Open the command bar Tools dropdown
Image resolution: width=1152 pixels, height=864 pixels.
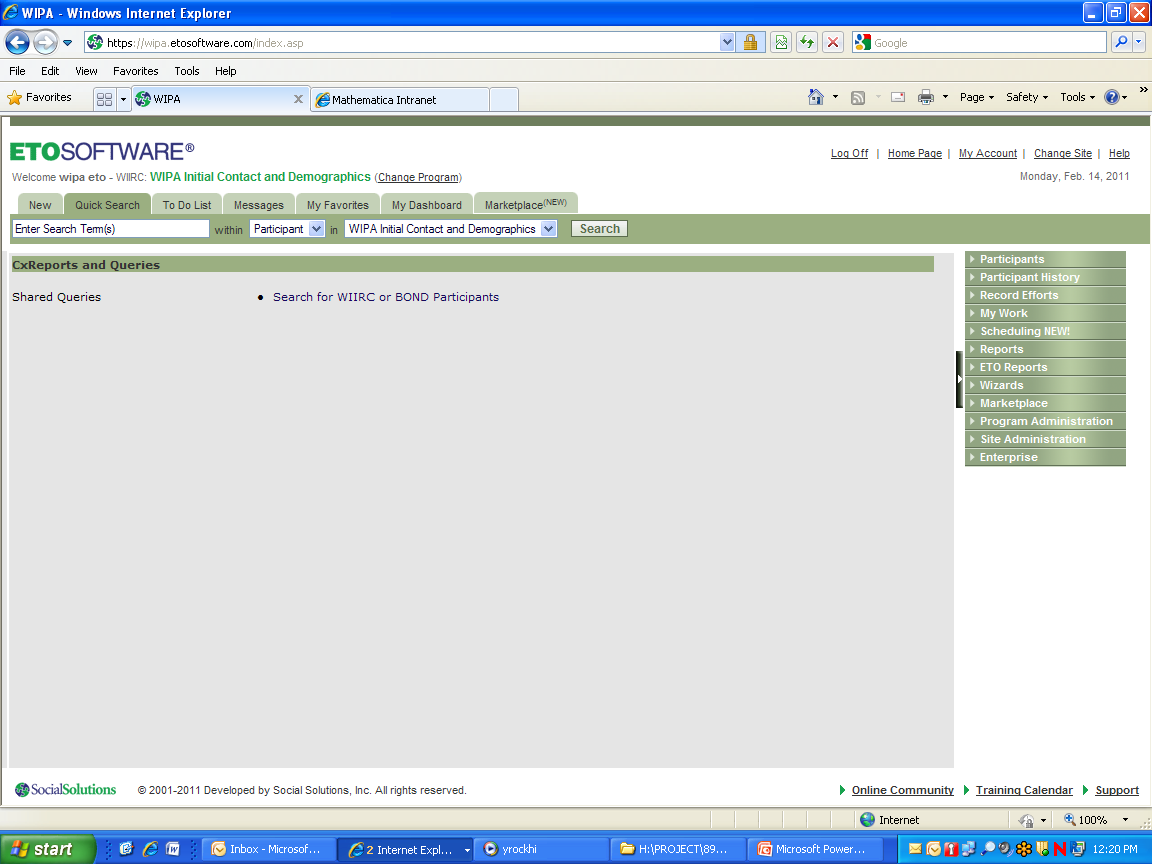pyautogui.click(x=1077, y=97)
